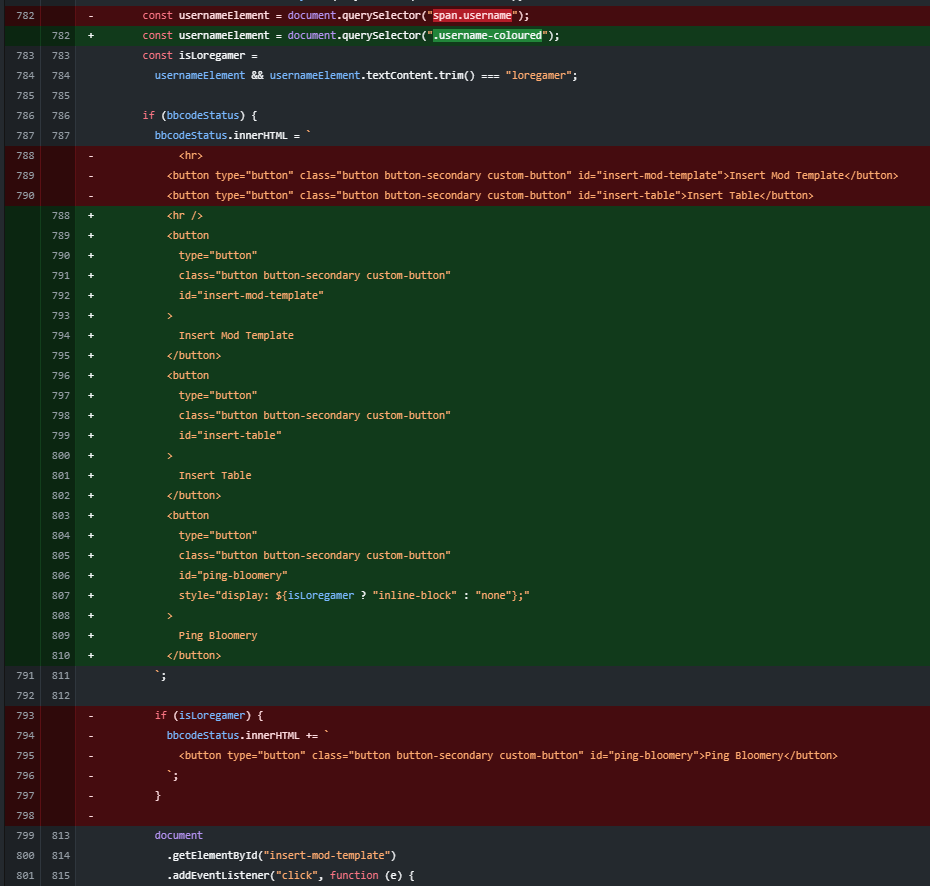
Task: Click the removed "<hr>" code line
Action: coord(191,156)
